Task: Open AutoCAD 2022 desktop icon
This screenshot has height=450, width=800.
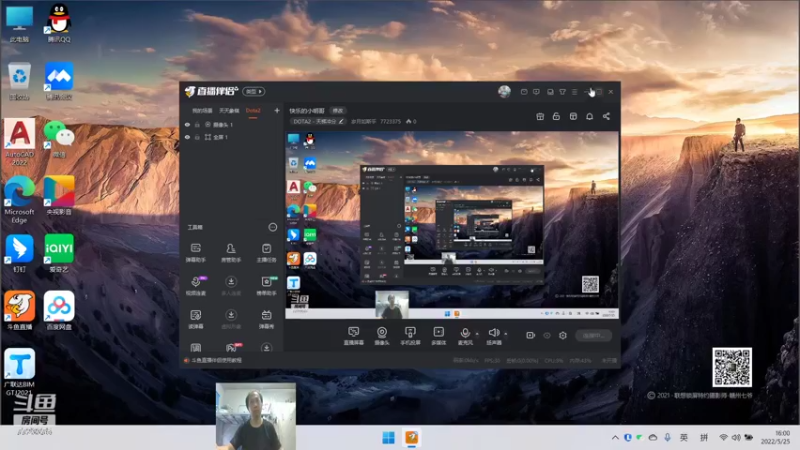Action: [20, 142]
